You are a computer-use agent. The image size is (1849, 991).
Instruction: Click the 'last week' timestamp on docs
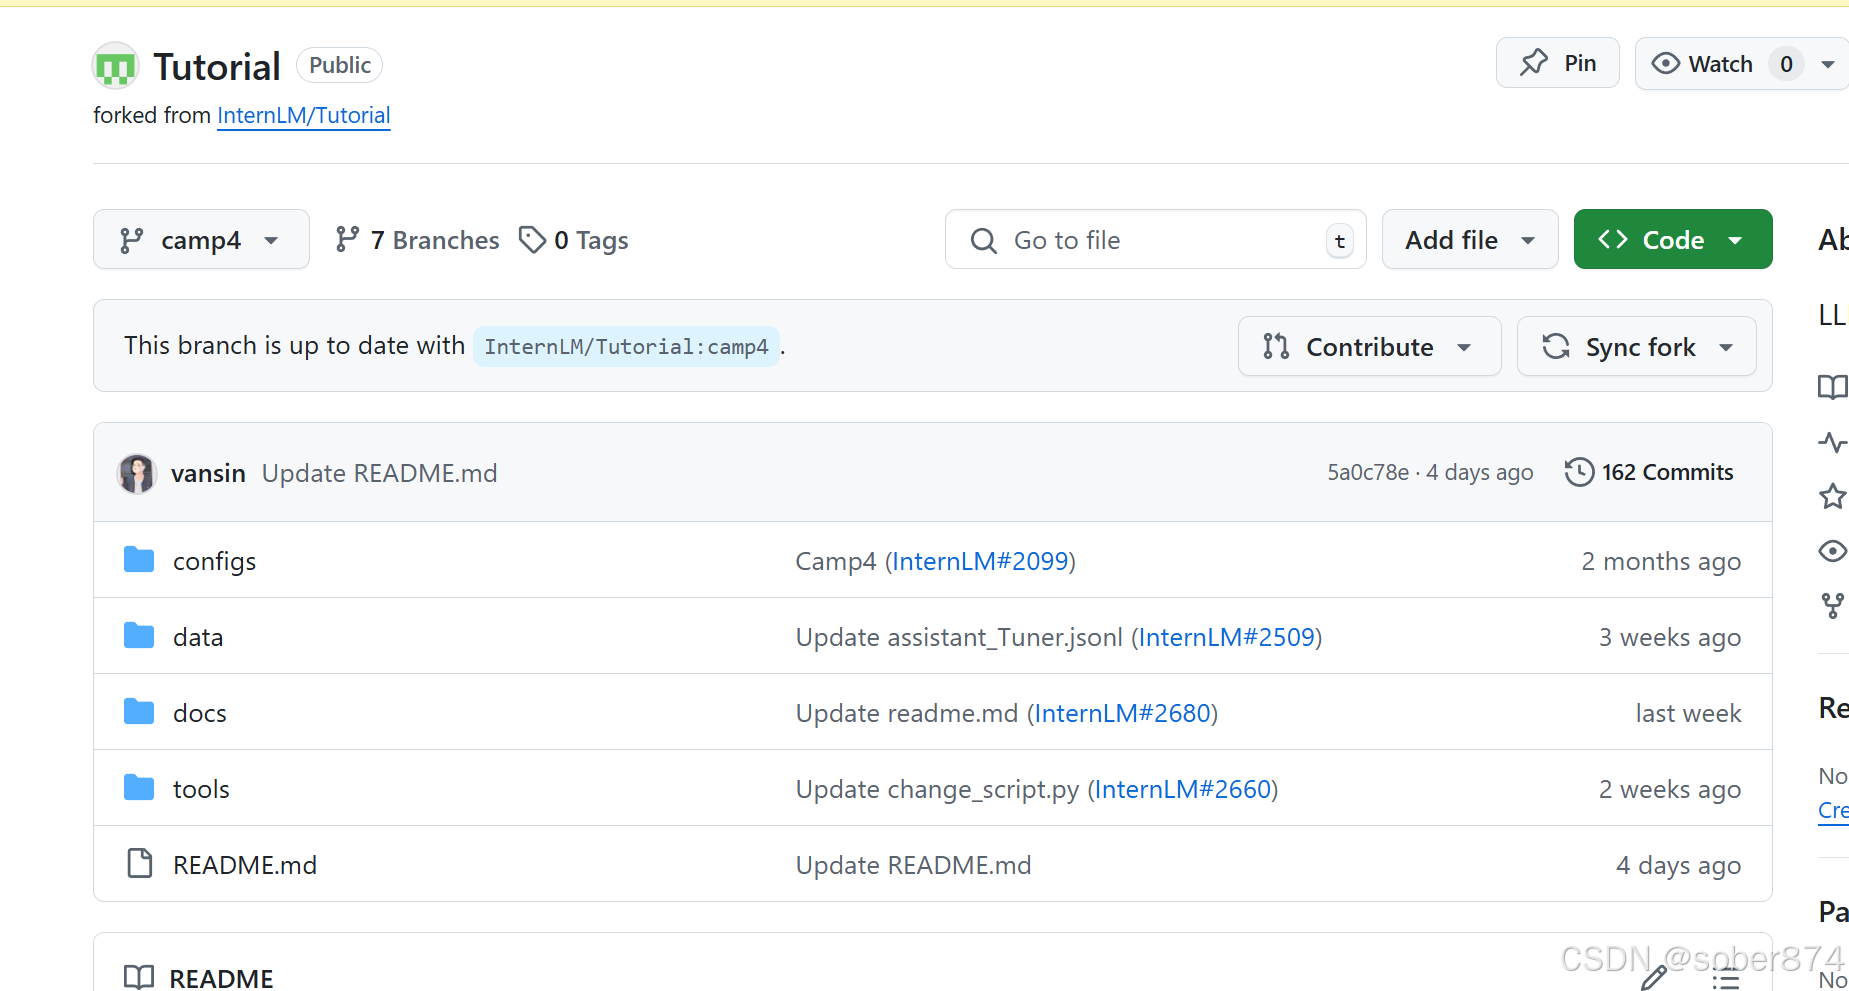click(1688, 713)
